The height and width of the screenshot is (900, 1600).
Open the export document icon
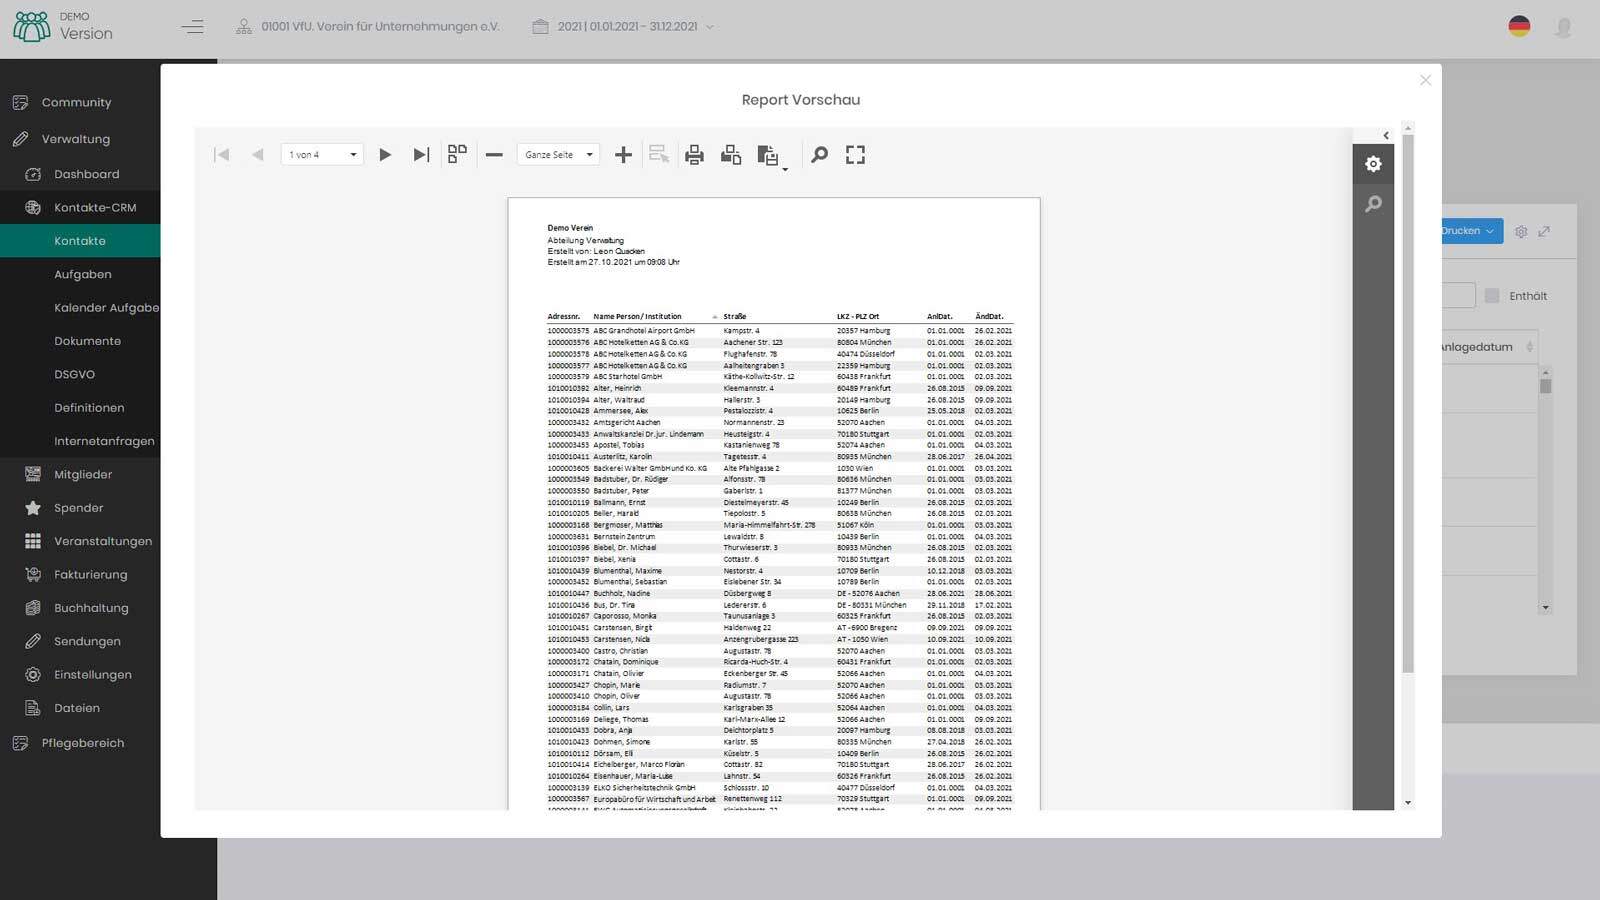(x=767, y=155)
